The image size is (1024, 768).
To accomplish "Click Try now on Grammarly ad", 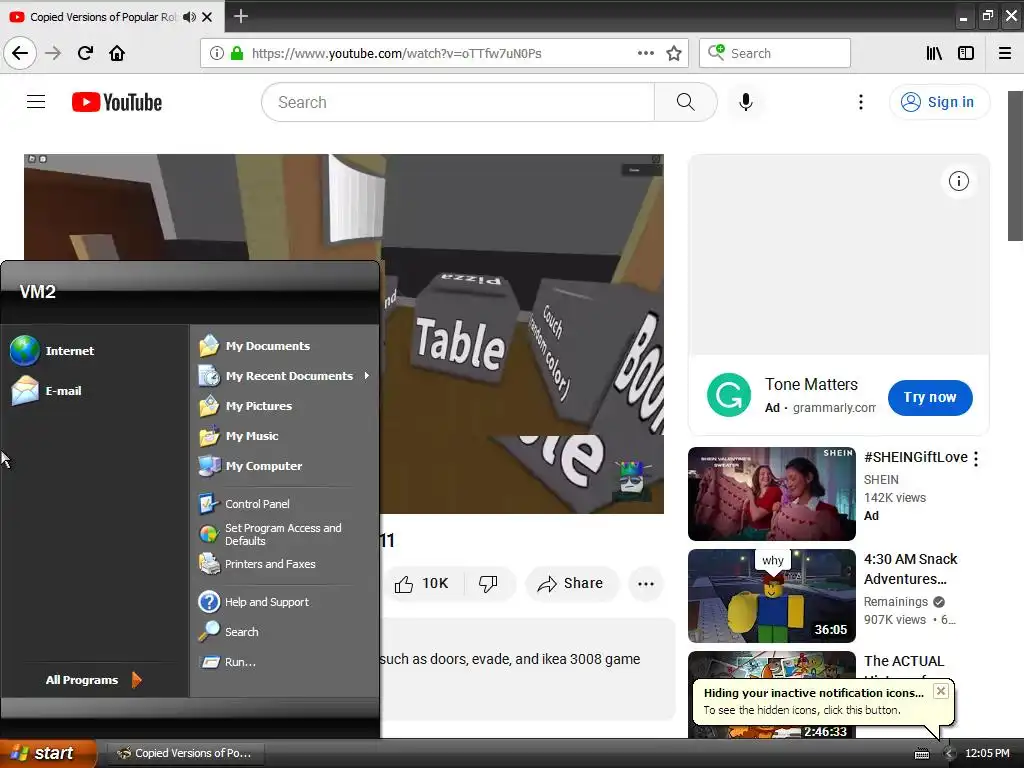I will pos(930,397).
